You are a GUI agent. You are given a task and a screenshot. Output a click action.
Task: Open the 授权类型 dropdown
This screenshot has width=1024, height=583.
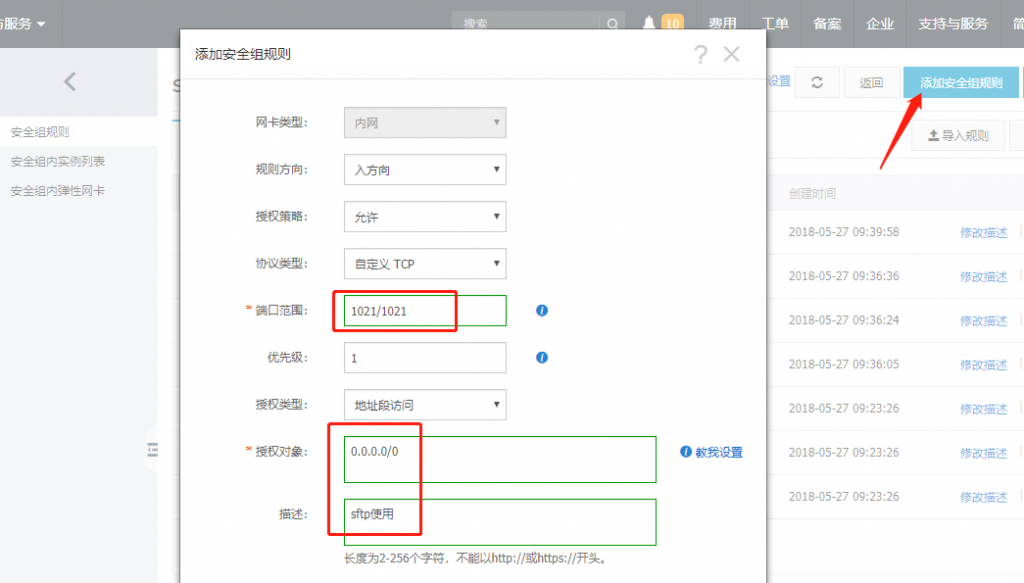(x=424, y=405)
